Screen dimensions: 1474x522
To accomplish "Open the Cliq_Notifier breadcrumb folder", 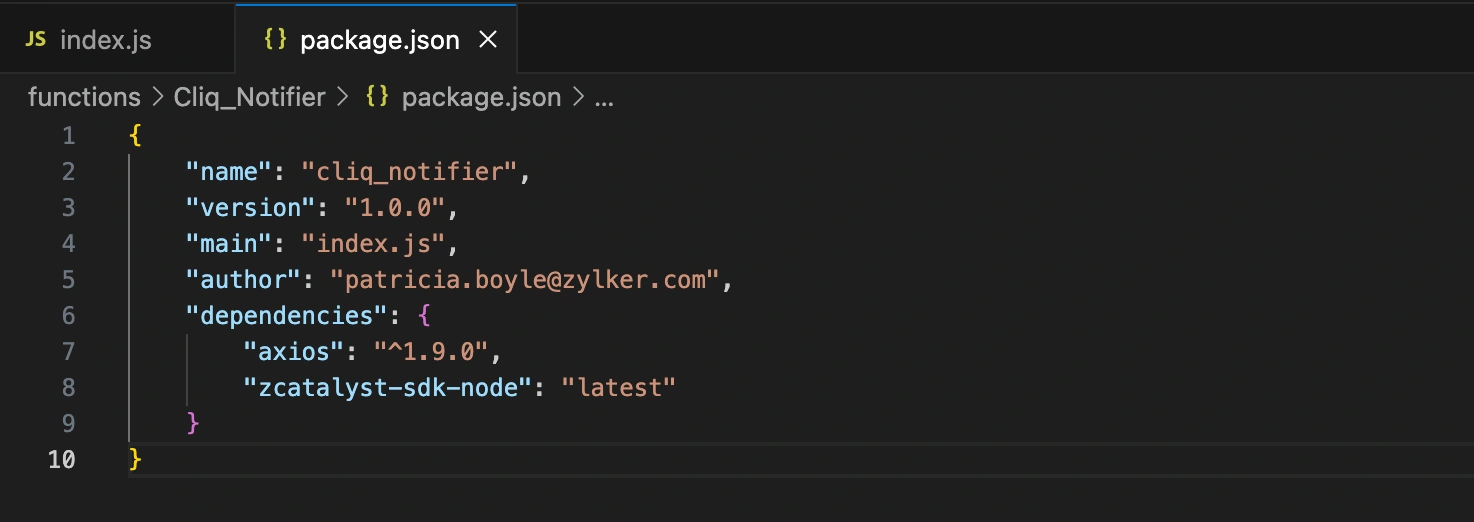I will (249, 97).
